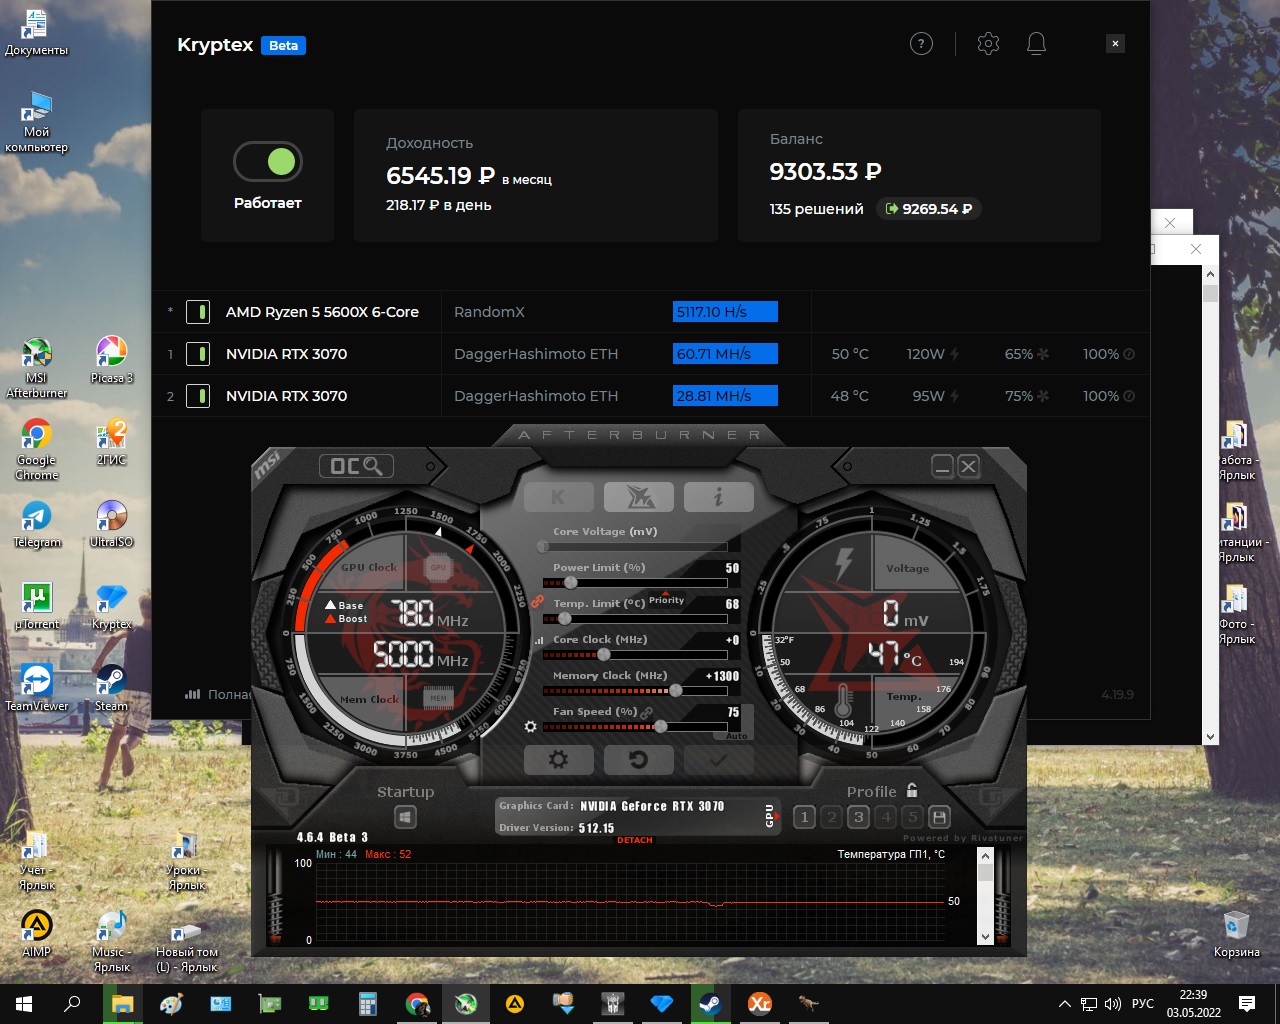Viewport: 1280px width, 1024px height.
Task: Open Kryptex notifications bell
Action: coord(1036,44)
